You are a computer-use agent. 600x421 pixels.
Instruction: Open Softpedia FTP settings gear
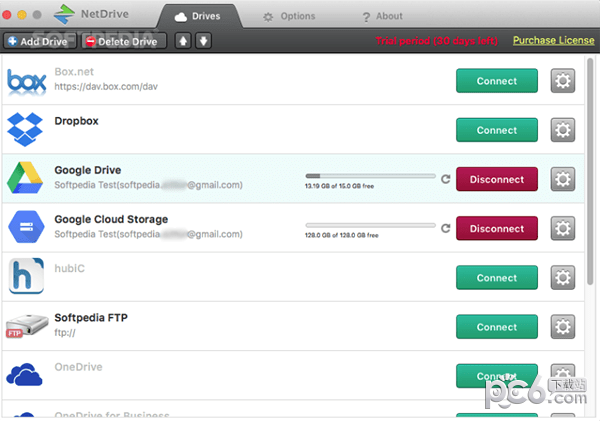pos(562,327)
